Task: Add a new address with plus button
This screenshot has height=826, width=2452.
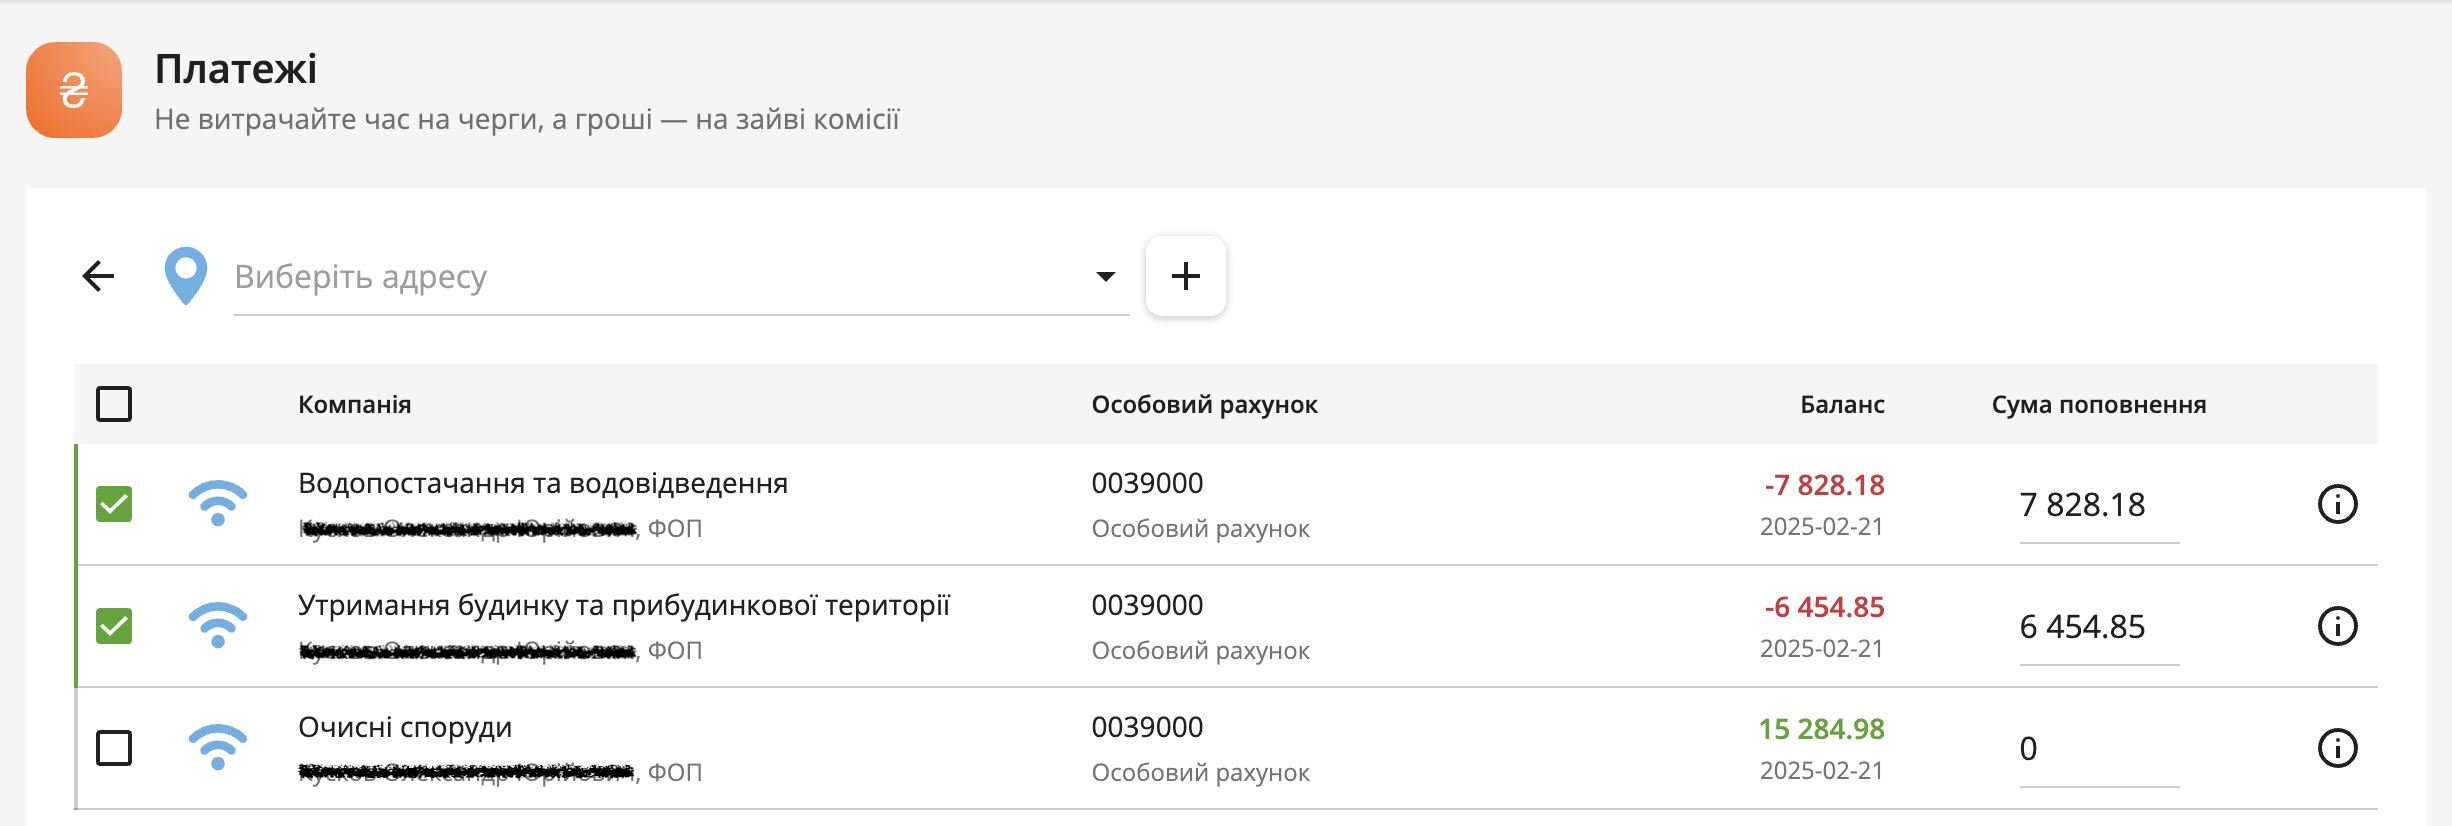Action: pos(1186,276)
